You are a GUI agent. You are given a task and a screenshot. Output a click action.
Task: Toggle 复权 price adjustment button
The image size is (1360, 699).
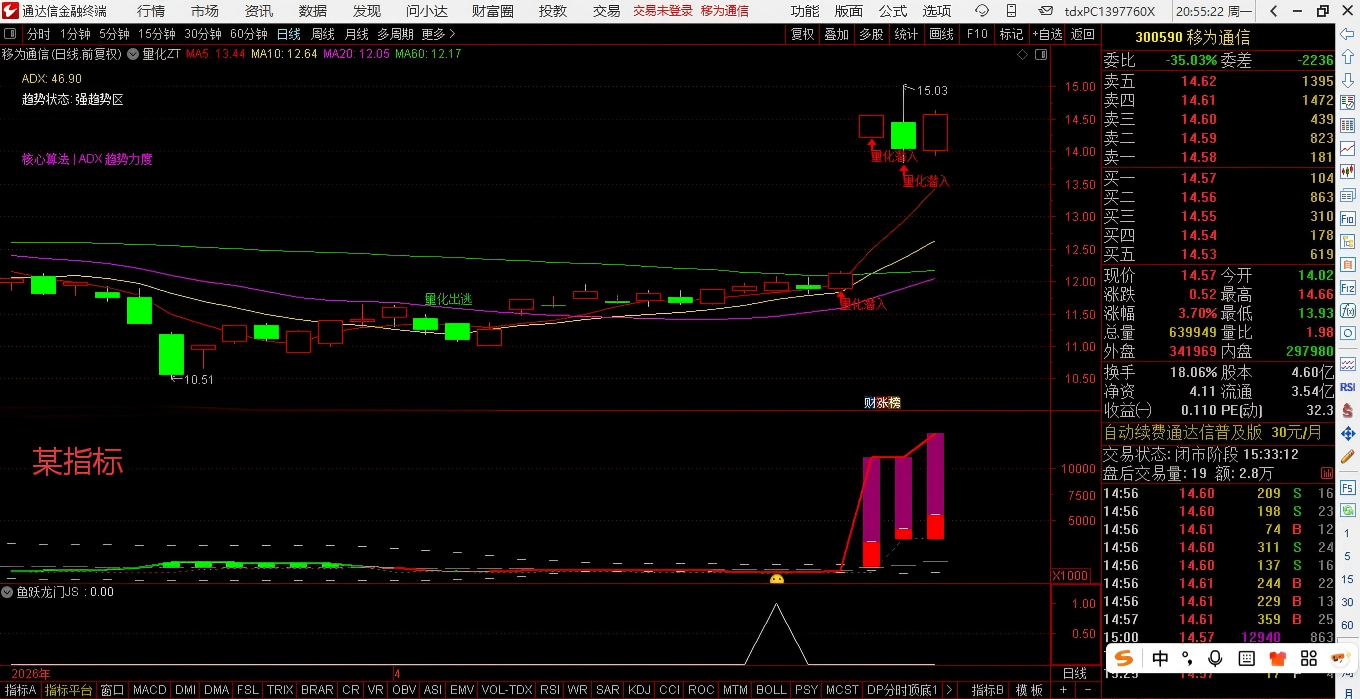(802, 34)
